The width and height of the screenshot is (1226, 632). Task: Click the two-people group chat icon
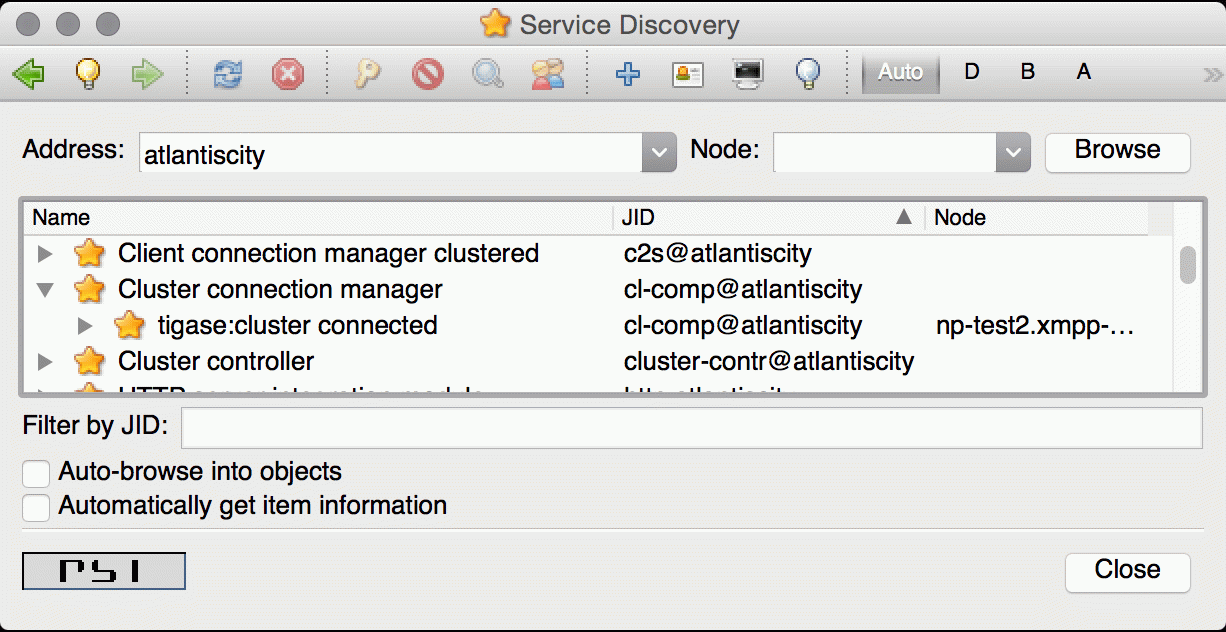click(548, 73)
